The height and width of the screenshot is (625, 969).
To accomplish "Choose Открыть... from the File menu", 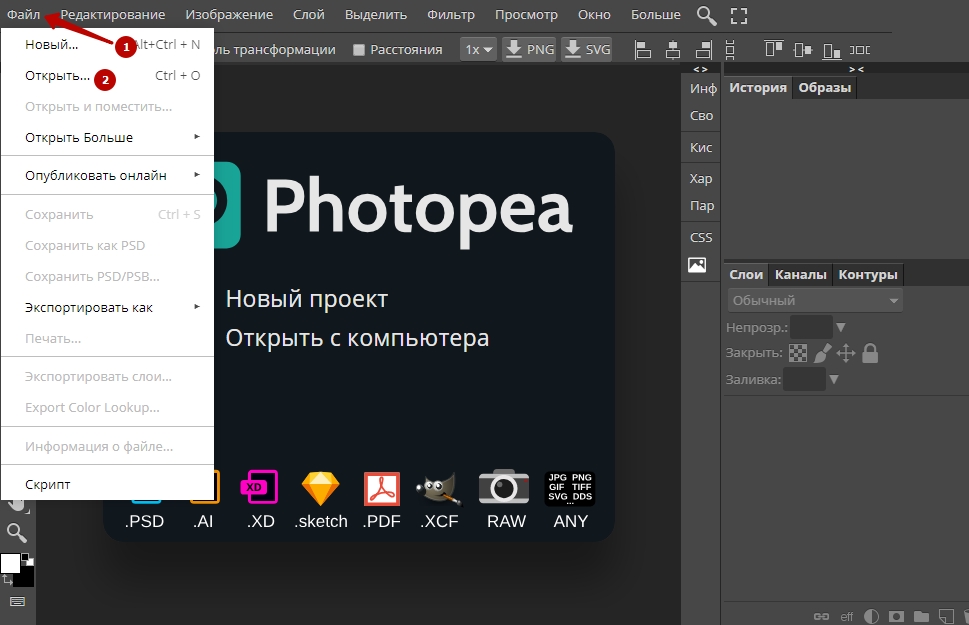I will 57,75.
